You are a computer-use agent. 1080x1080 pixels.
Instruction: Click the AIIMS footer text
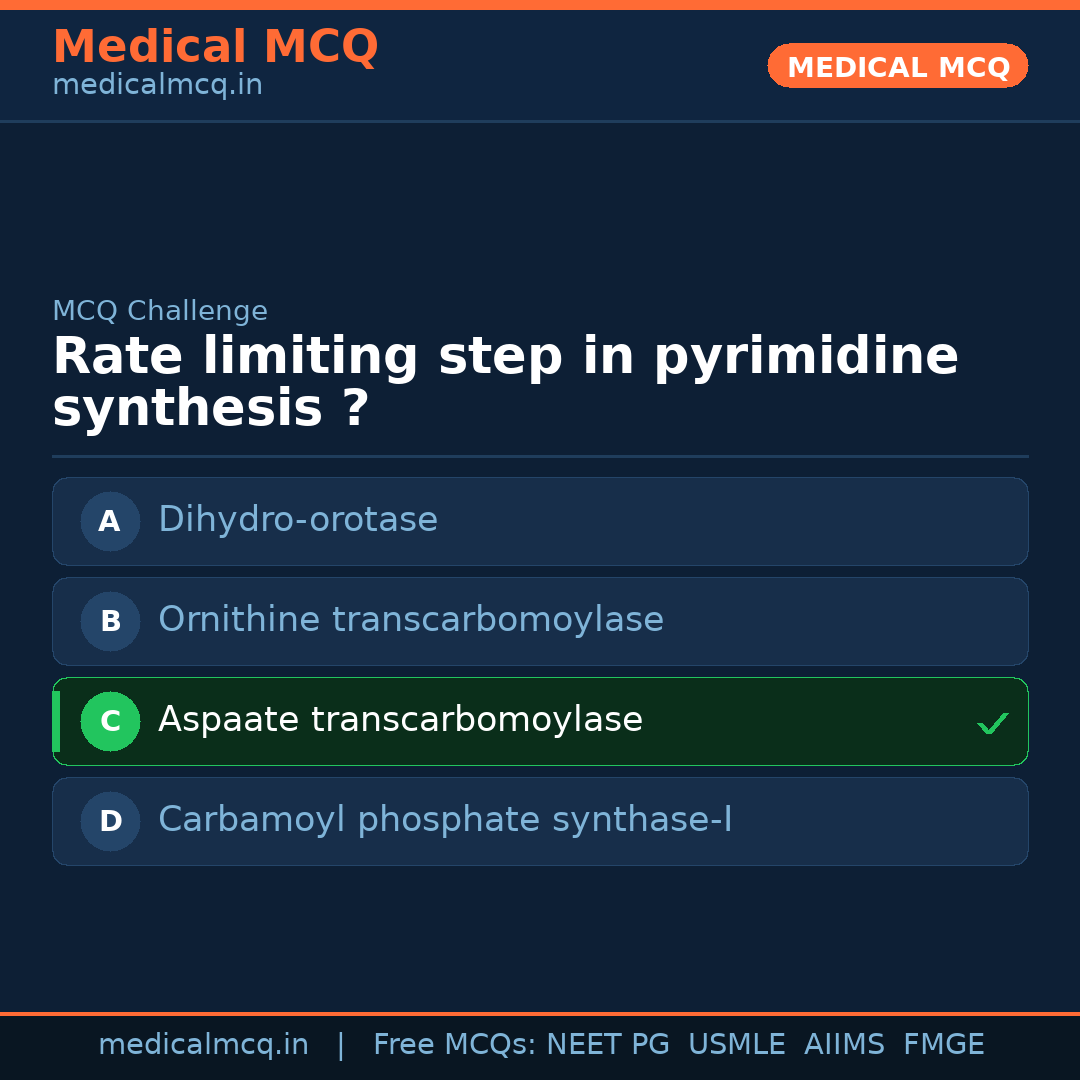pos(844,1045)
